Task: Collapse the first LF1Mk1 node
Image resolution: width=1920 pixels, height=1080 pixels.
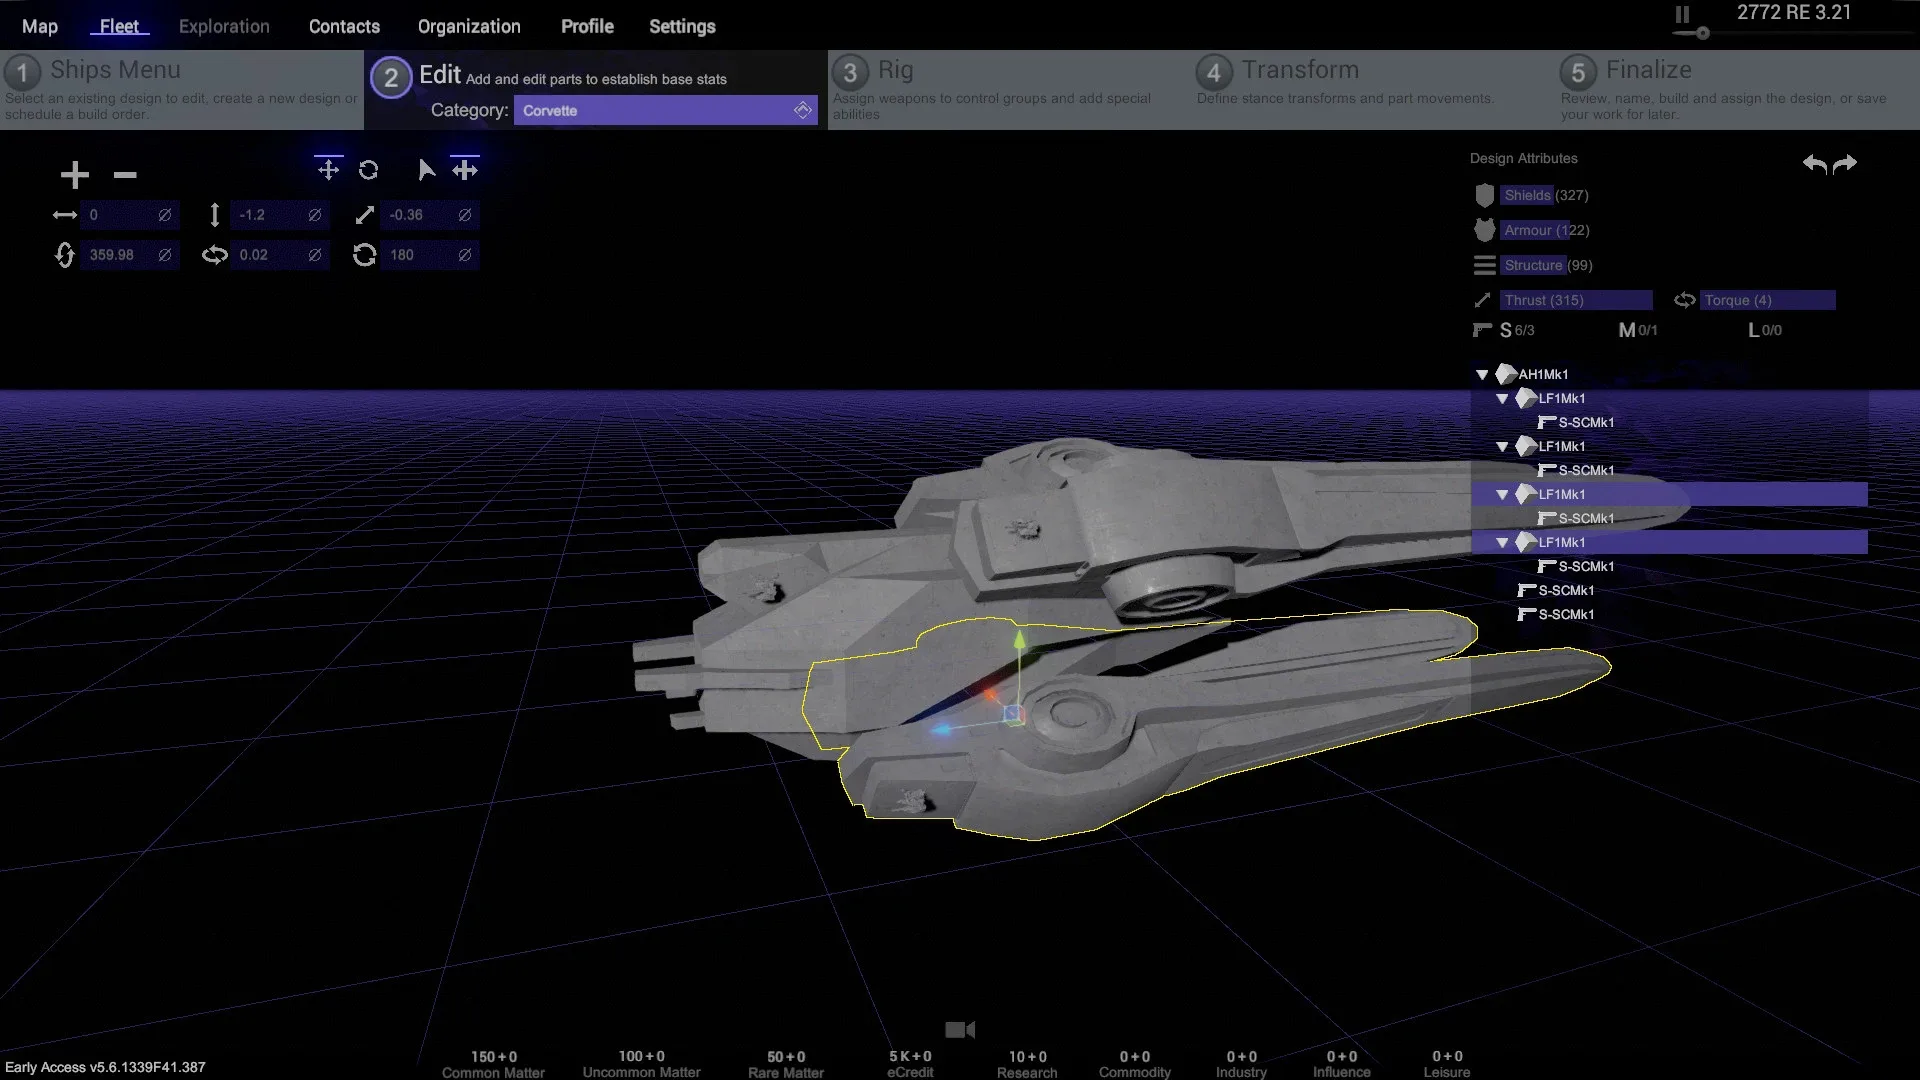Action: (1502, 399)
